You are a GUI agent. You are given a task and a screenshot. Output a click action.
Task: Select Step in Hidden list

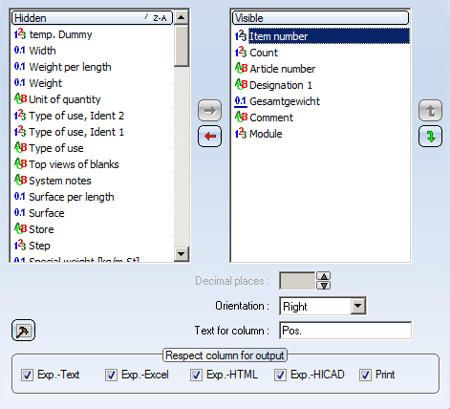(39, 246)
